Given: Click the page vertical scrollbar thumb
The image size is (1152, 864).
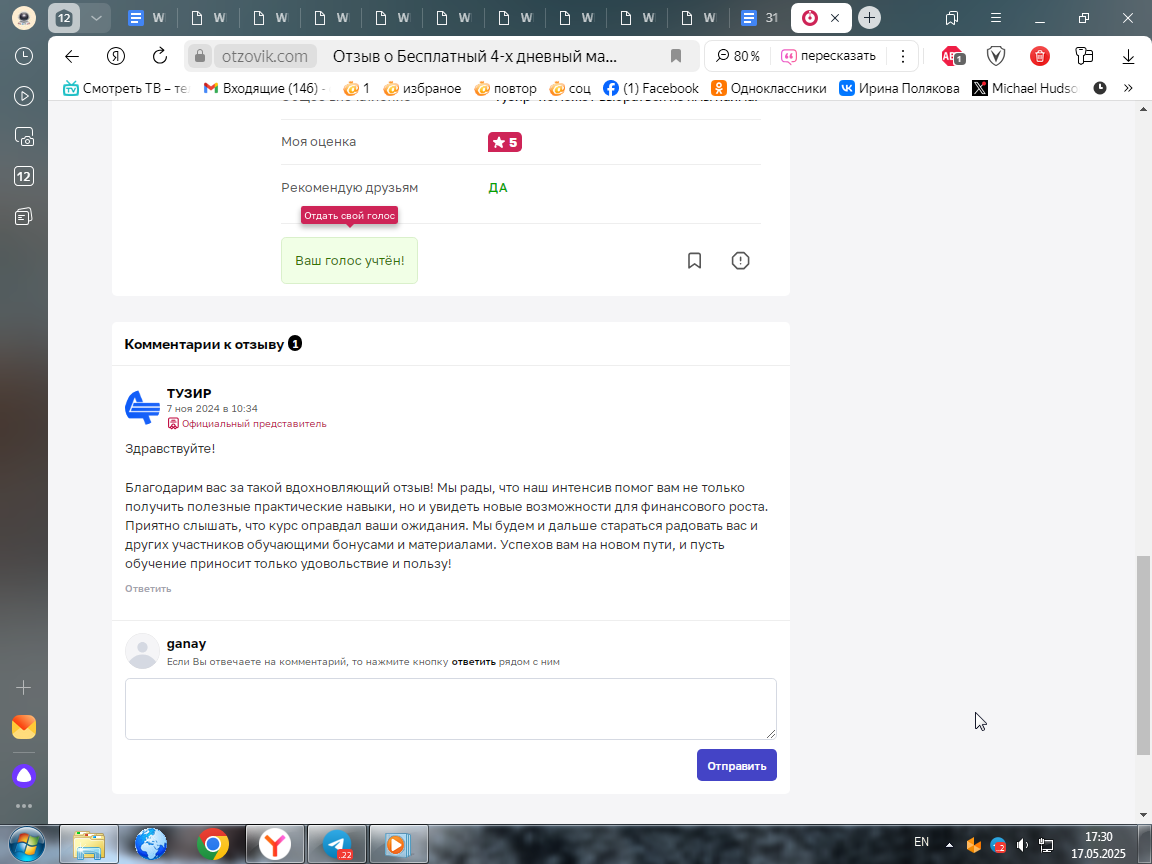Looking at the screenshot, I should click(1142, 655).
